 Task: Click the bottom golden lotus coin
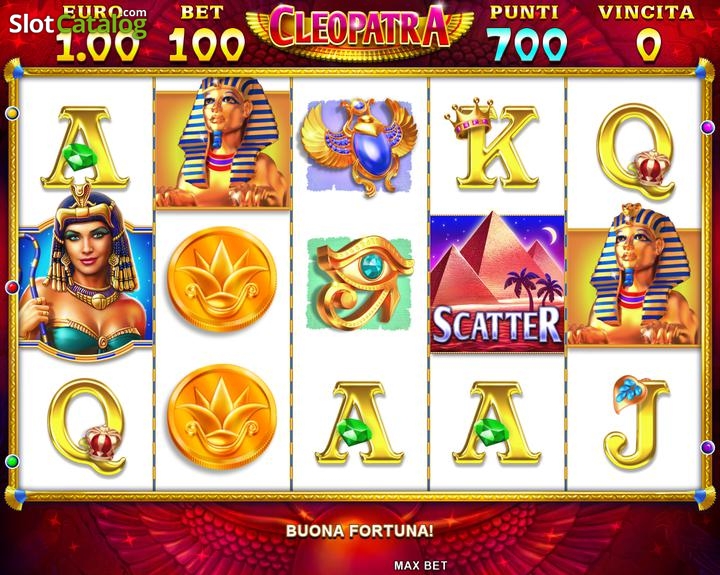222,418
